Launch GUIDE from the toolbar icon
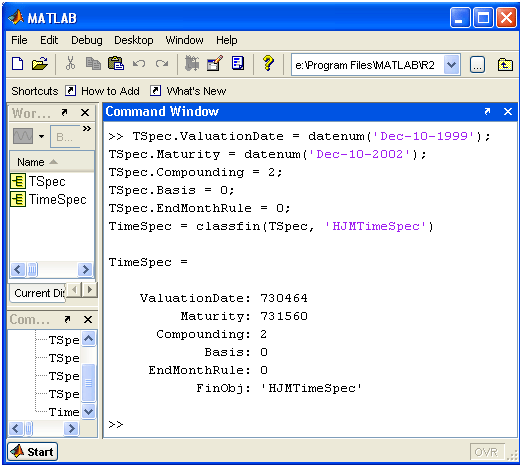This screenshot has width=522, height=467. coord(215,63)
